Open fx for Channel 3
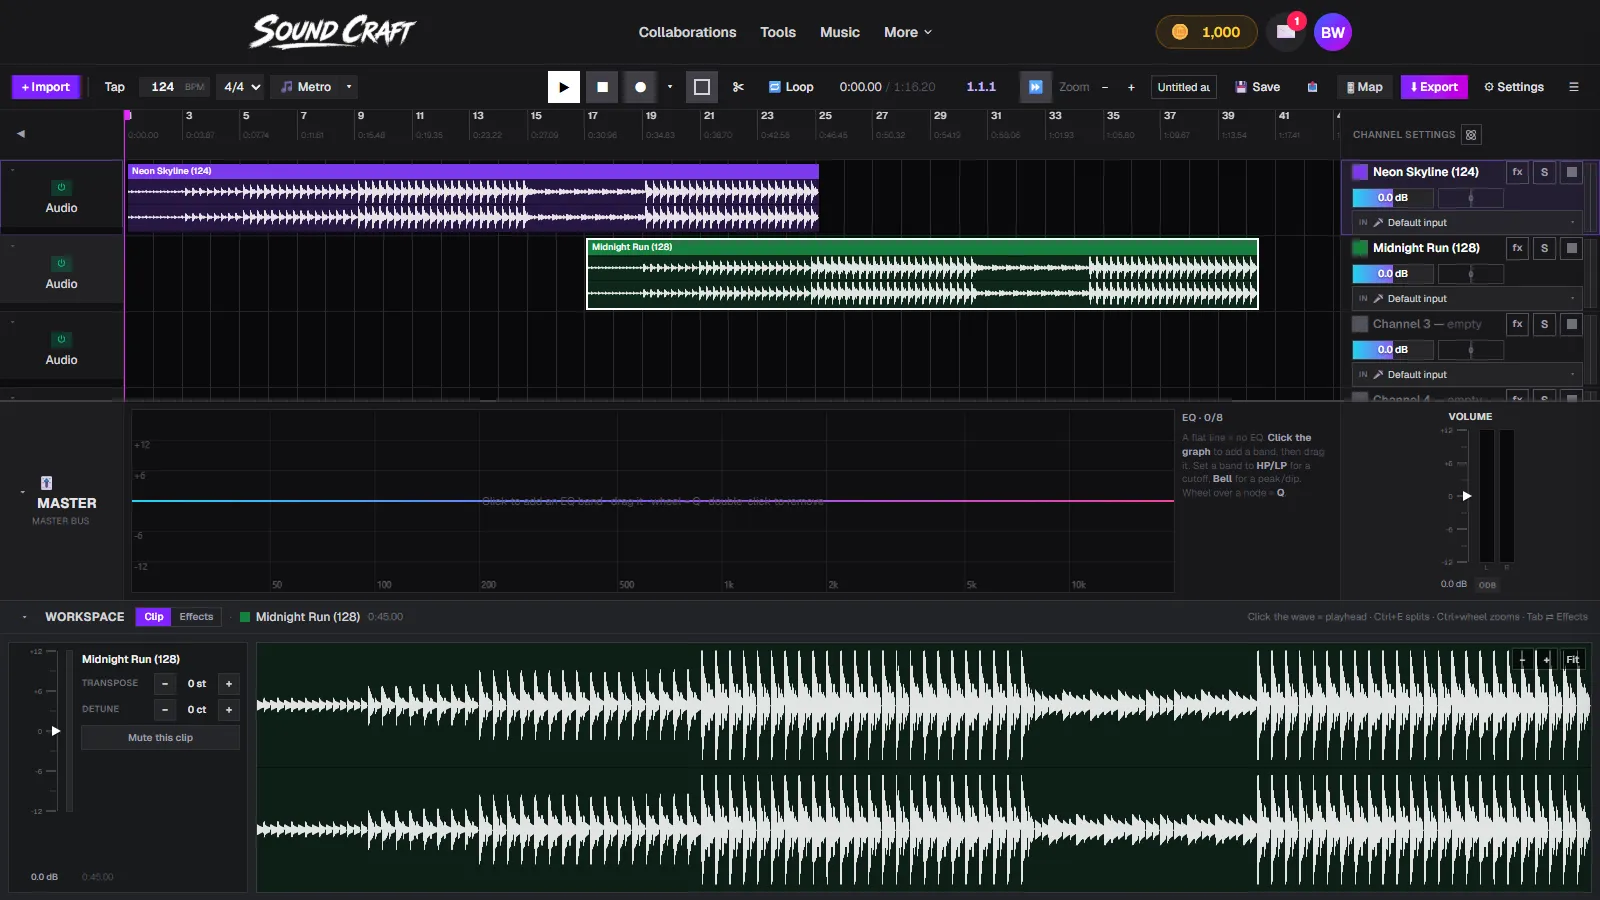The height and width of the screenshot is (900, 1600). point(1517,324)
